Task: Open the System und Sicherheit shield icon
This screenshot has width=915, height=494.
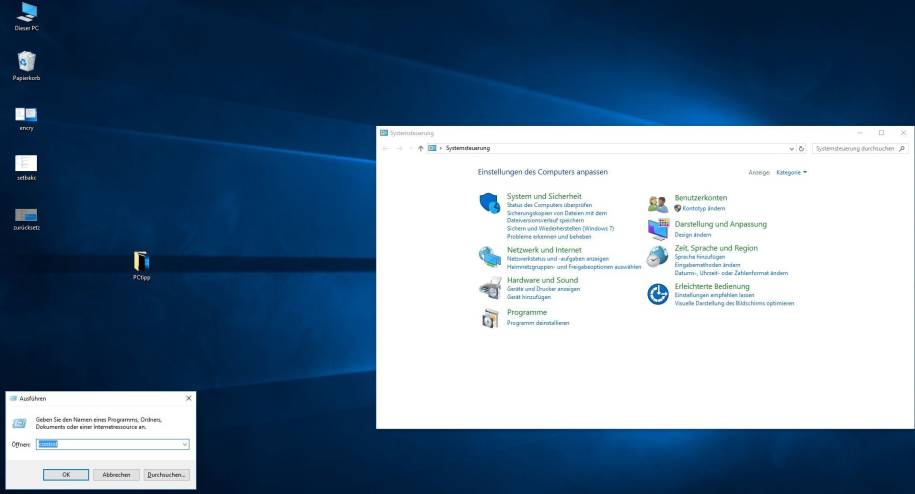Action: [490, 204]
